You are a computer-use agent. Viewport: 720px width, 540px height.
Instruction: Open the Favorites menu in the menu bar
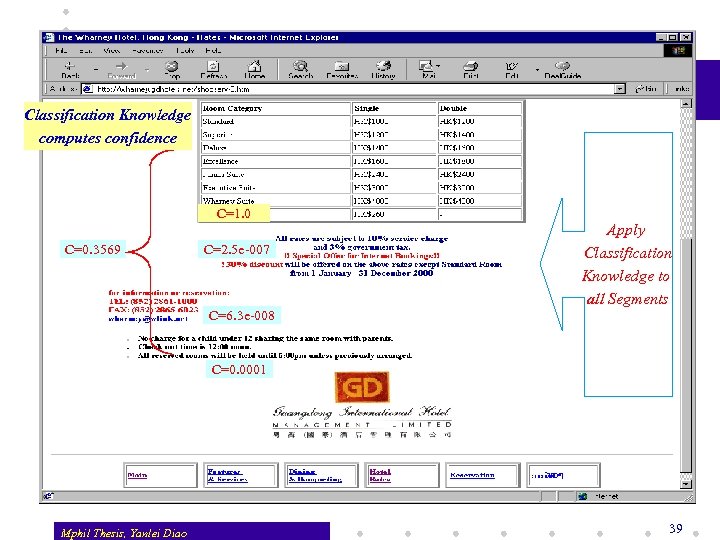pyautogui.click(x=147, y=51)
